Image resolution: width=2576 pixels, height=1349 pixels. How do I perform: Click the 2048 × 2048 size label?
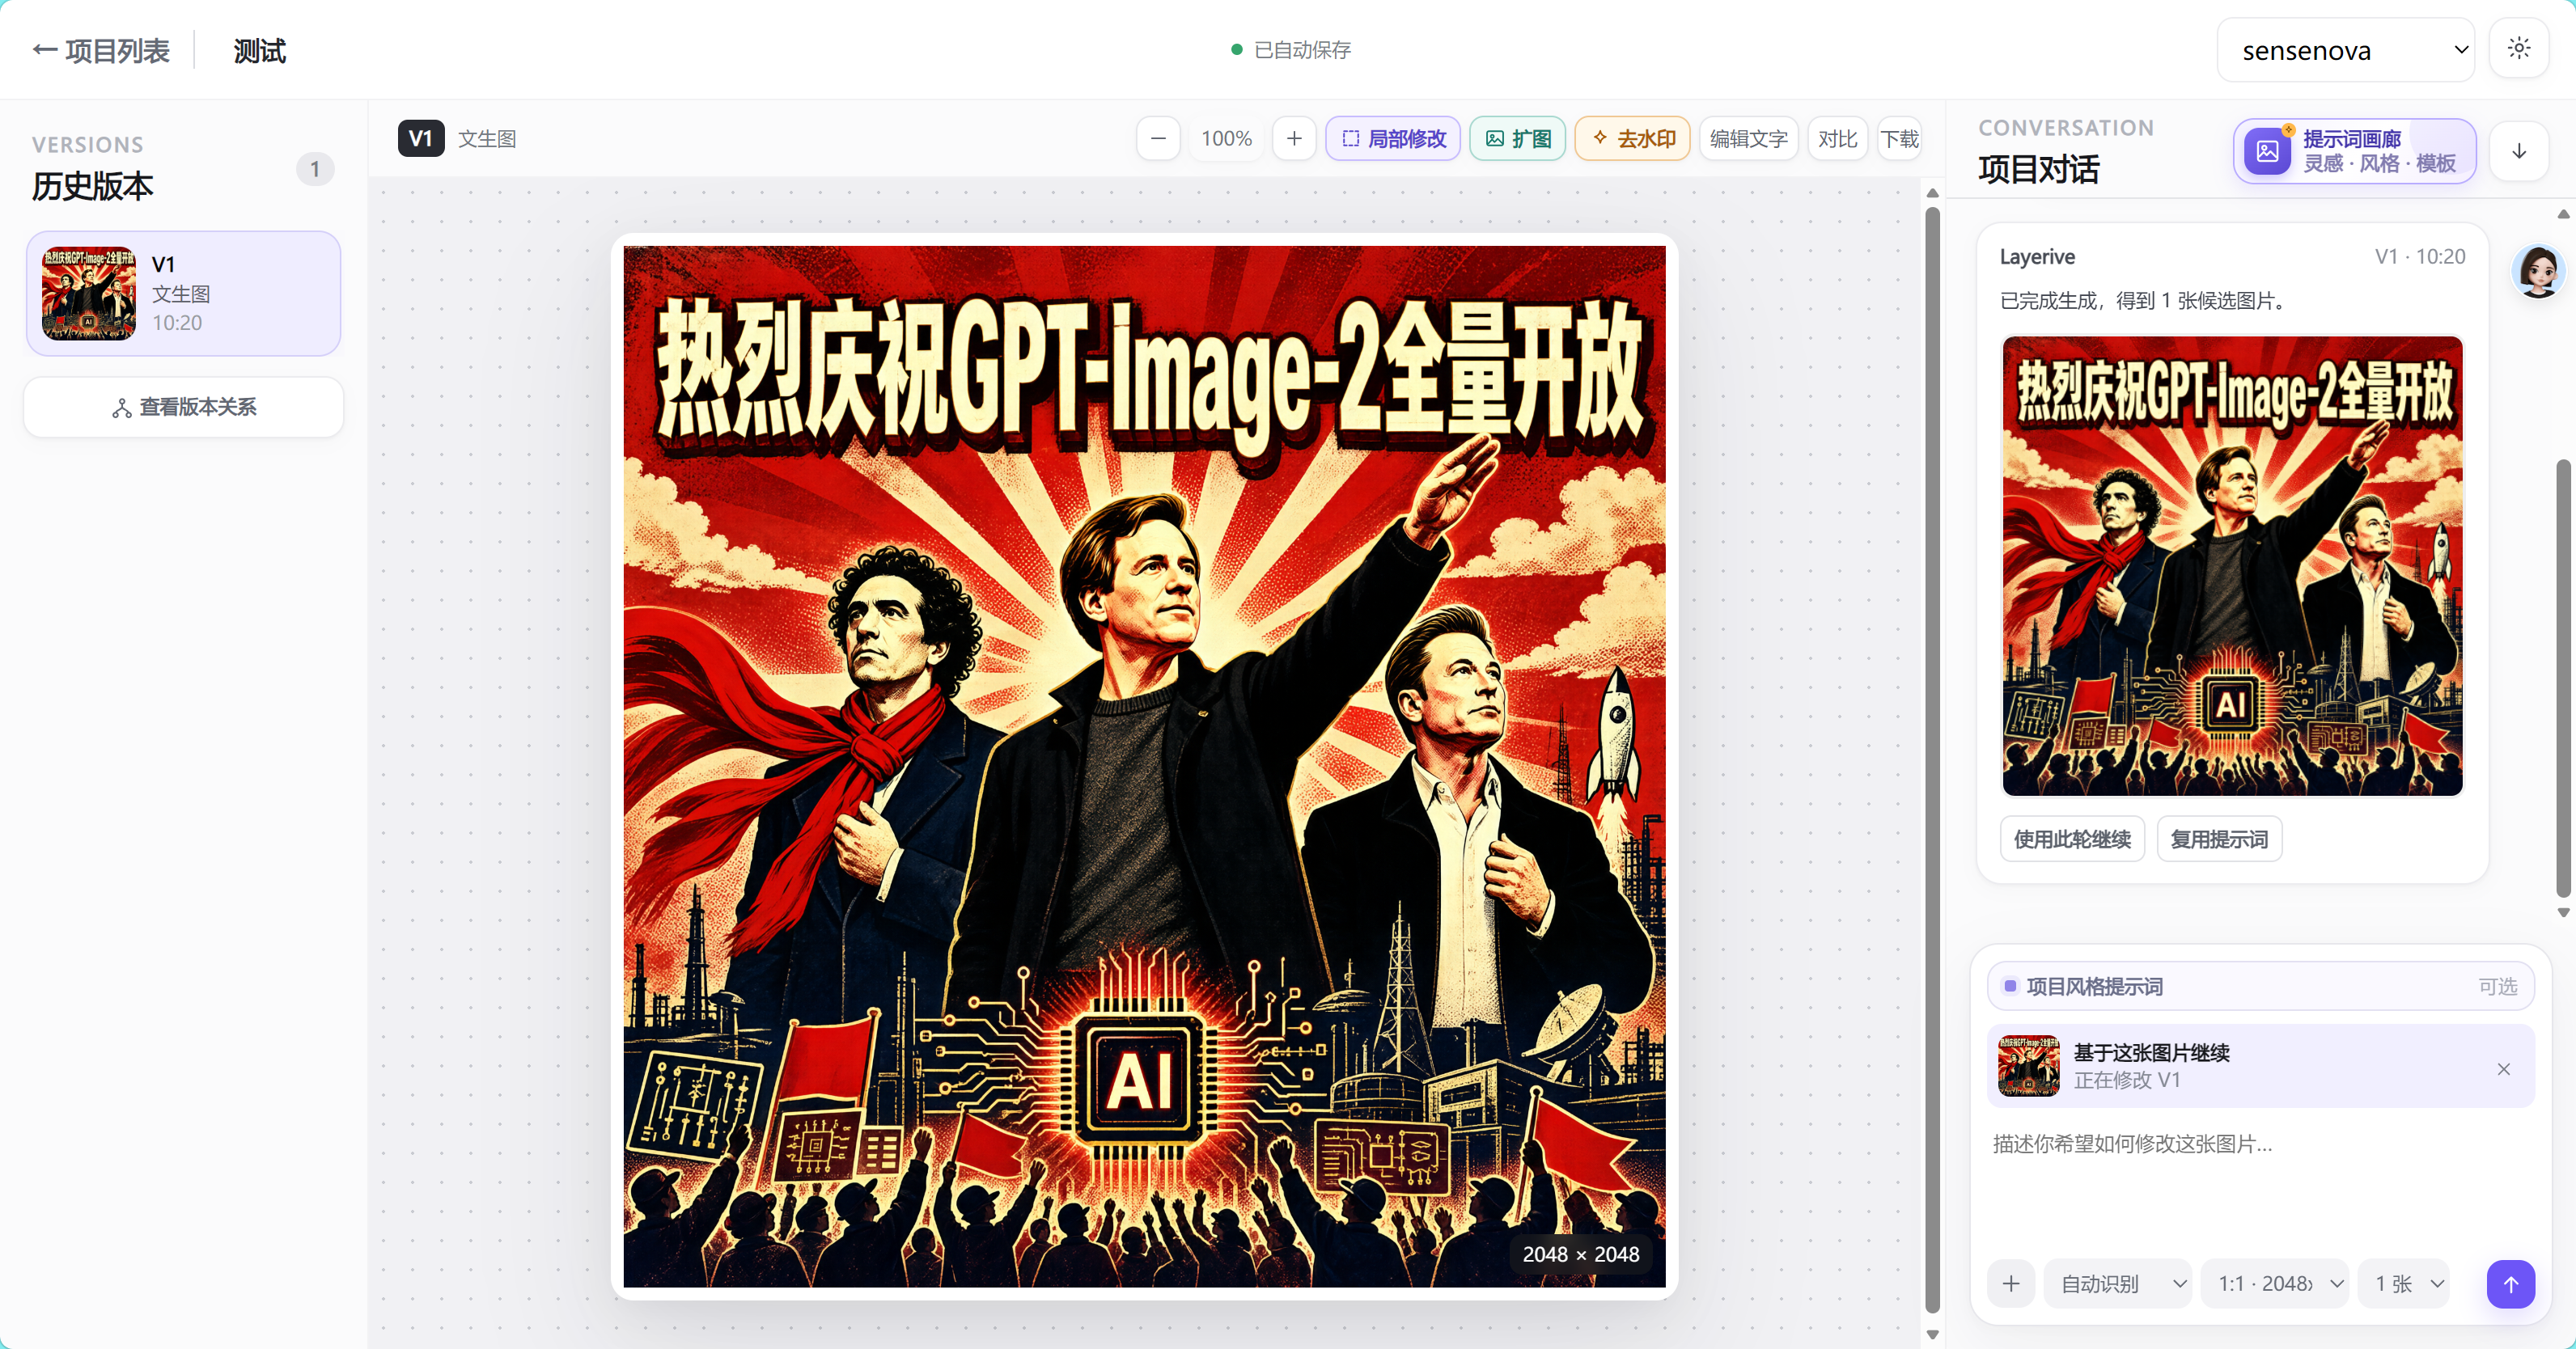1580,1254
